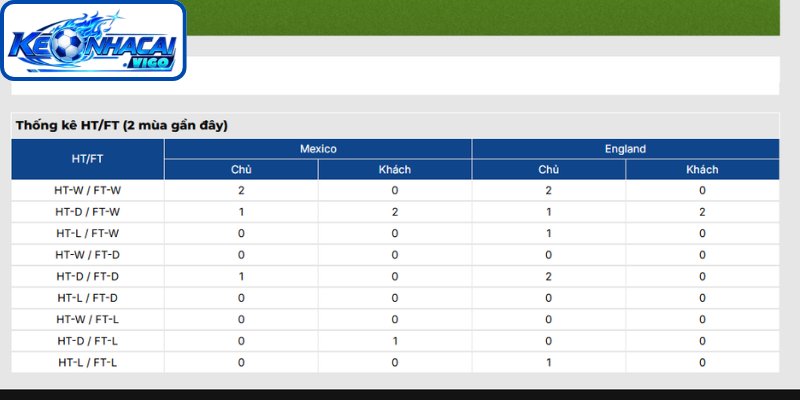
Task: Click the Khách subheader under Mexico
Action: (395, 170)
